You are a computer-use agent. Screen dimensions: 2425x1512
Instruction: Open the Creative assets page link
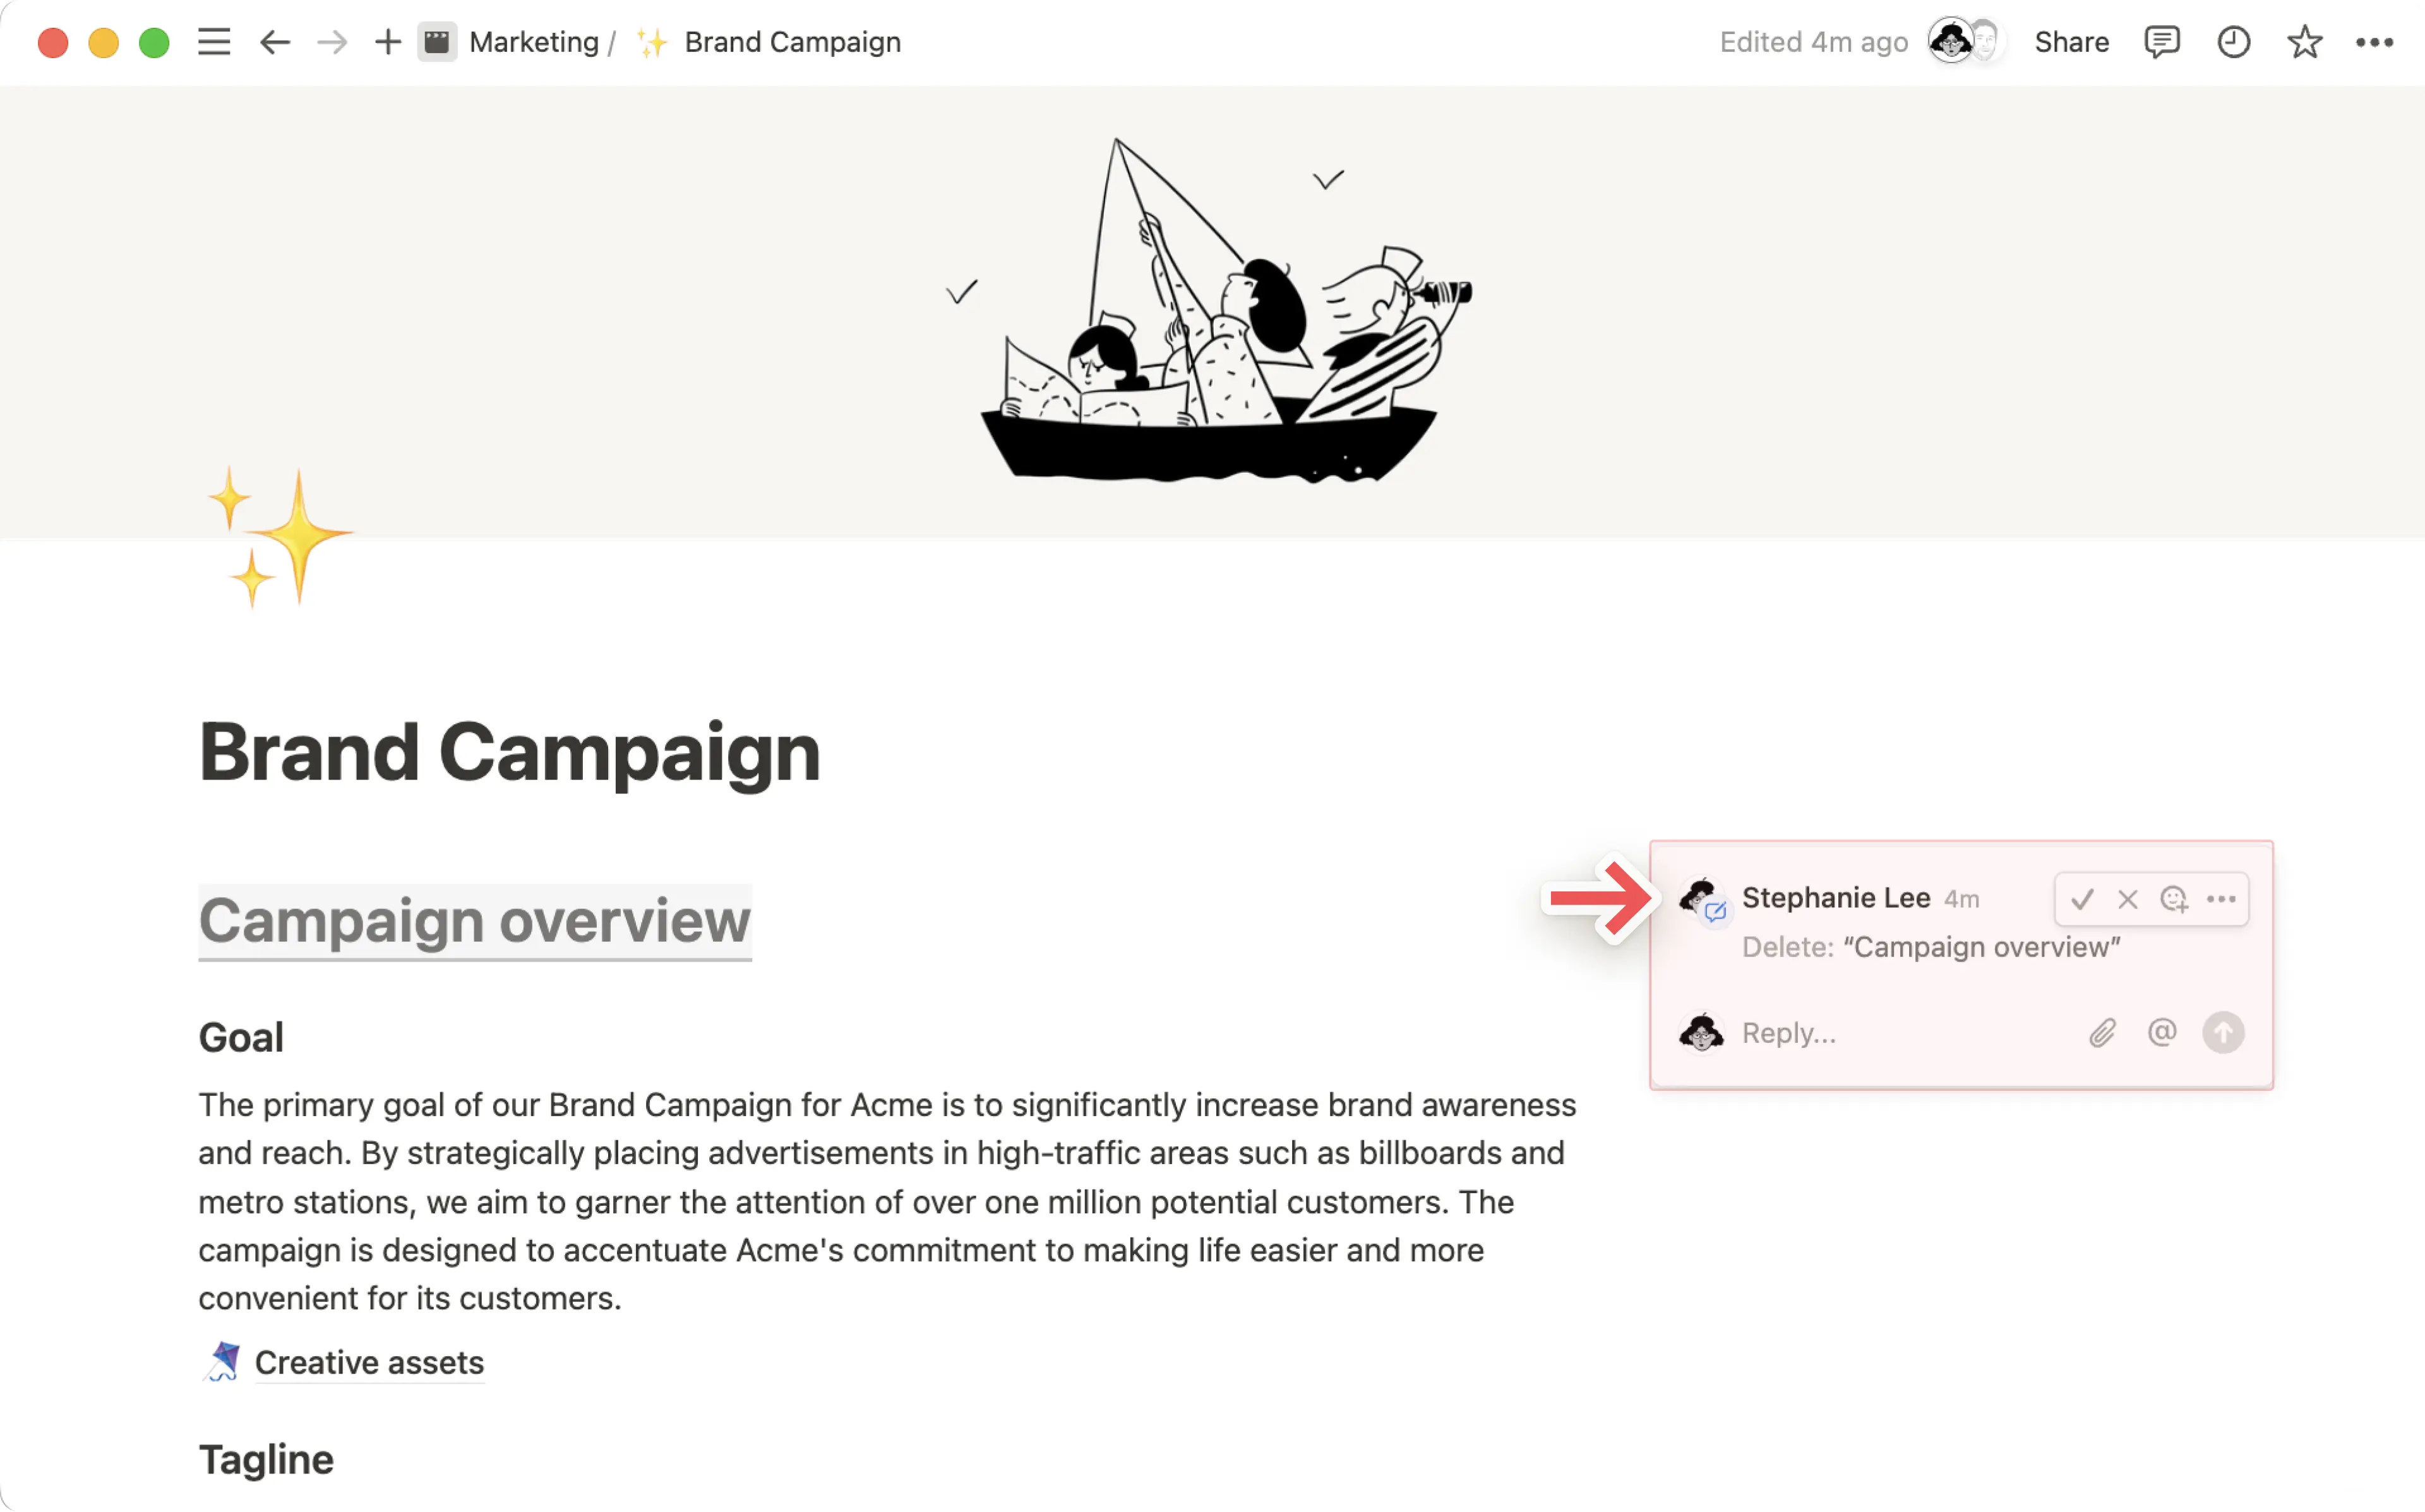pyautogui.click(x=369, y=1362)
